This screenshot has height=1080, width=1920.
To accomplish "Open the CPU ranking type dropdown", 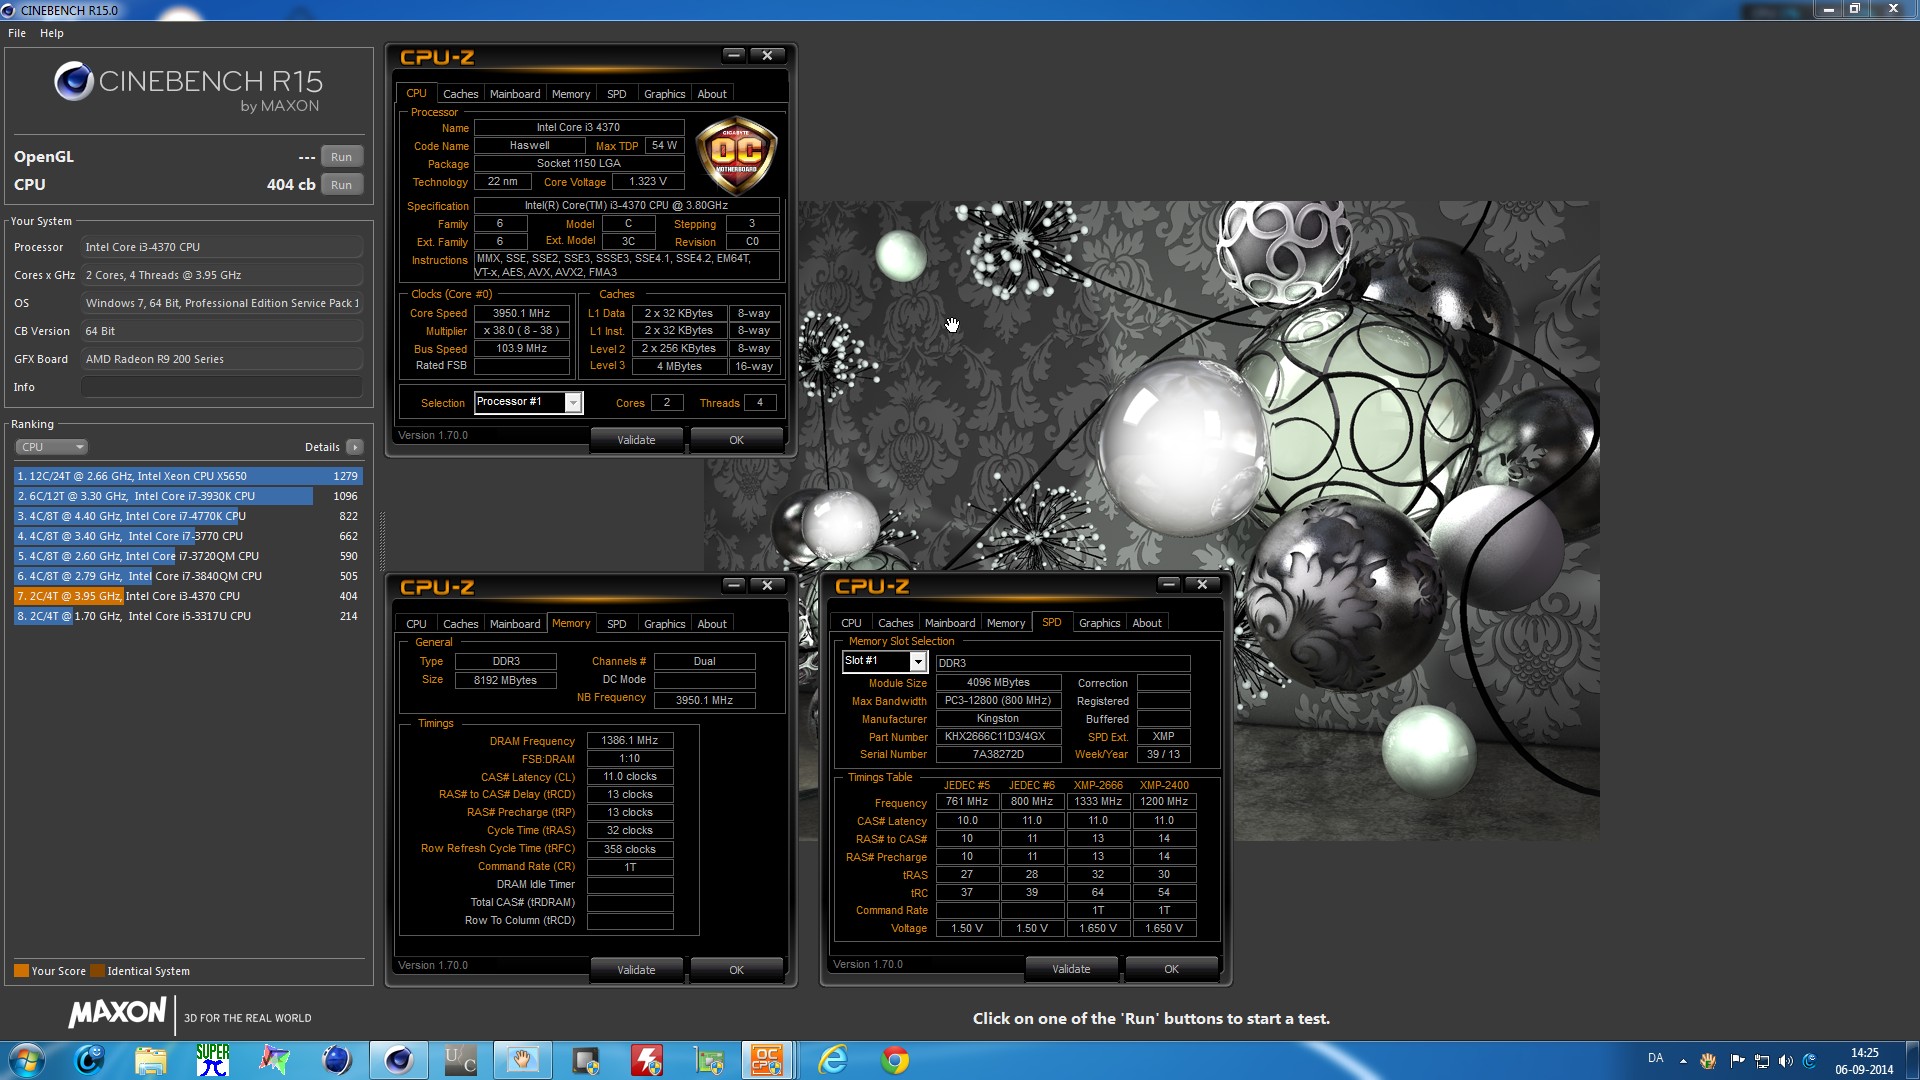I will coord(52,447).
